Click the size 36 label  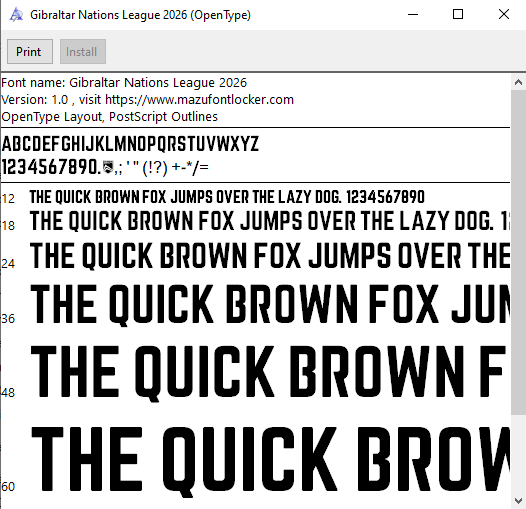(8, 318)
